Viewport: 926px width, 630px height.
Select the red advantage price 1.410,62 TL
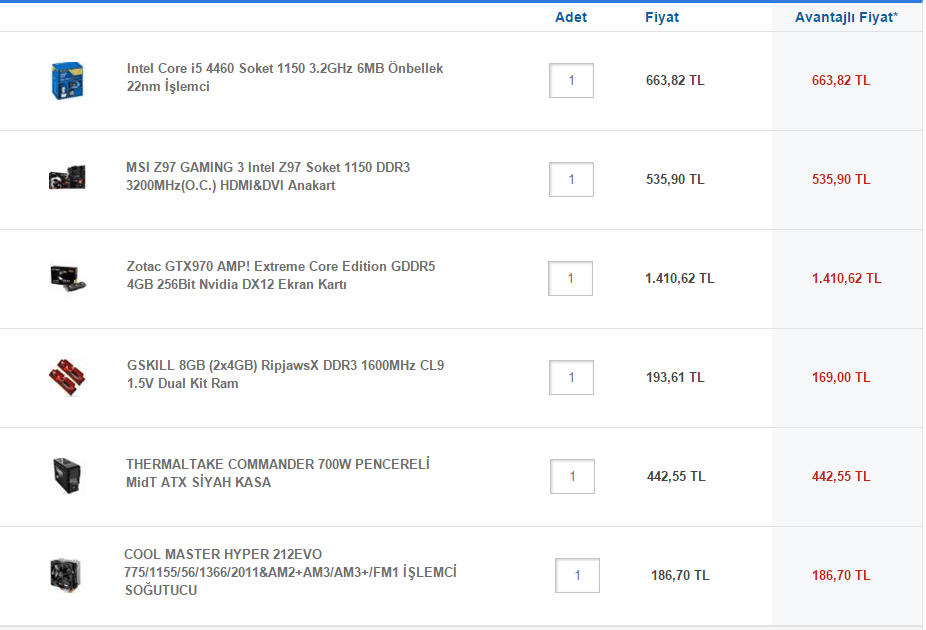click(x=846, y=278)
